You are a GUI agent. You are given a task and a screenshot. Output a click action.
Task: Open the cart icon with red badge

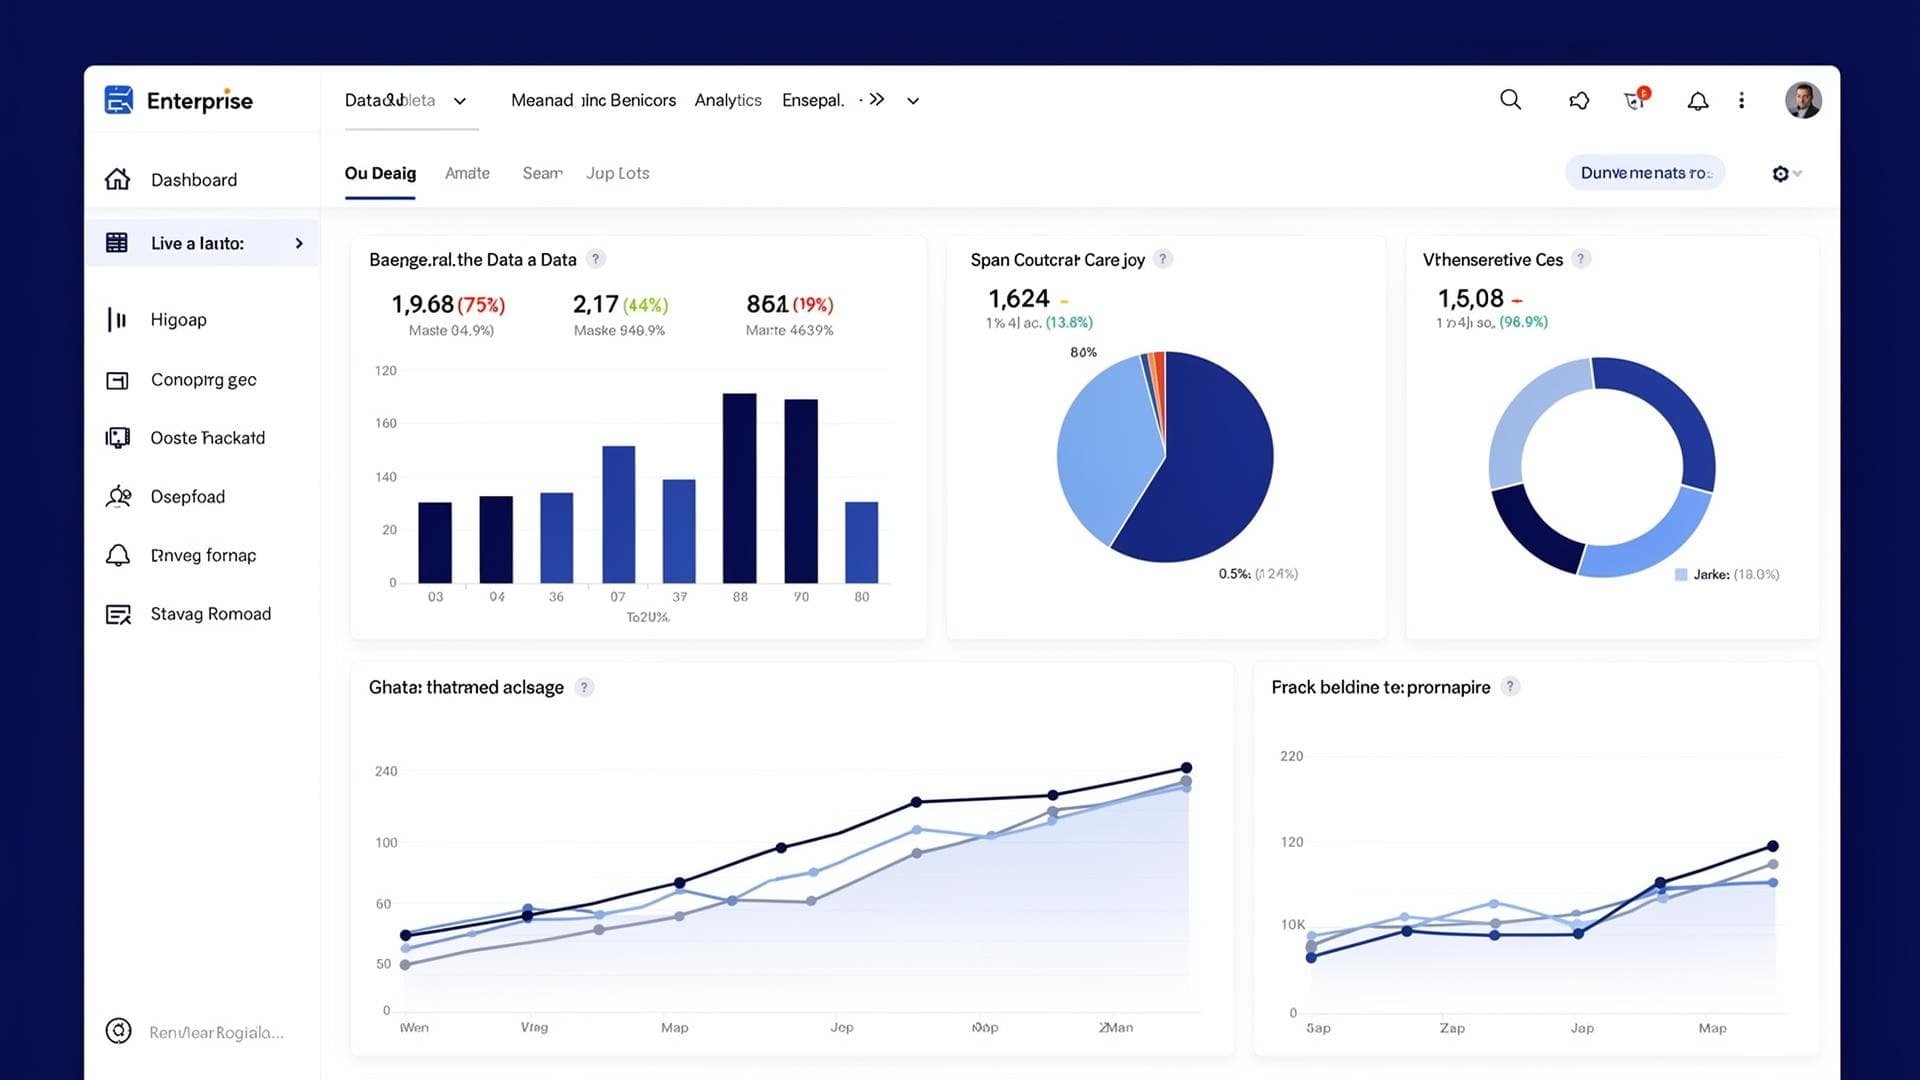coord(1636,99)
